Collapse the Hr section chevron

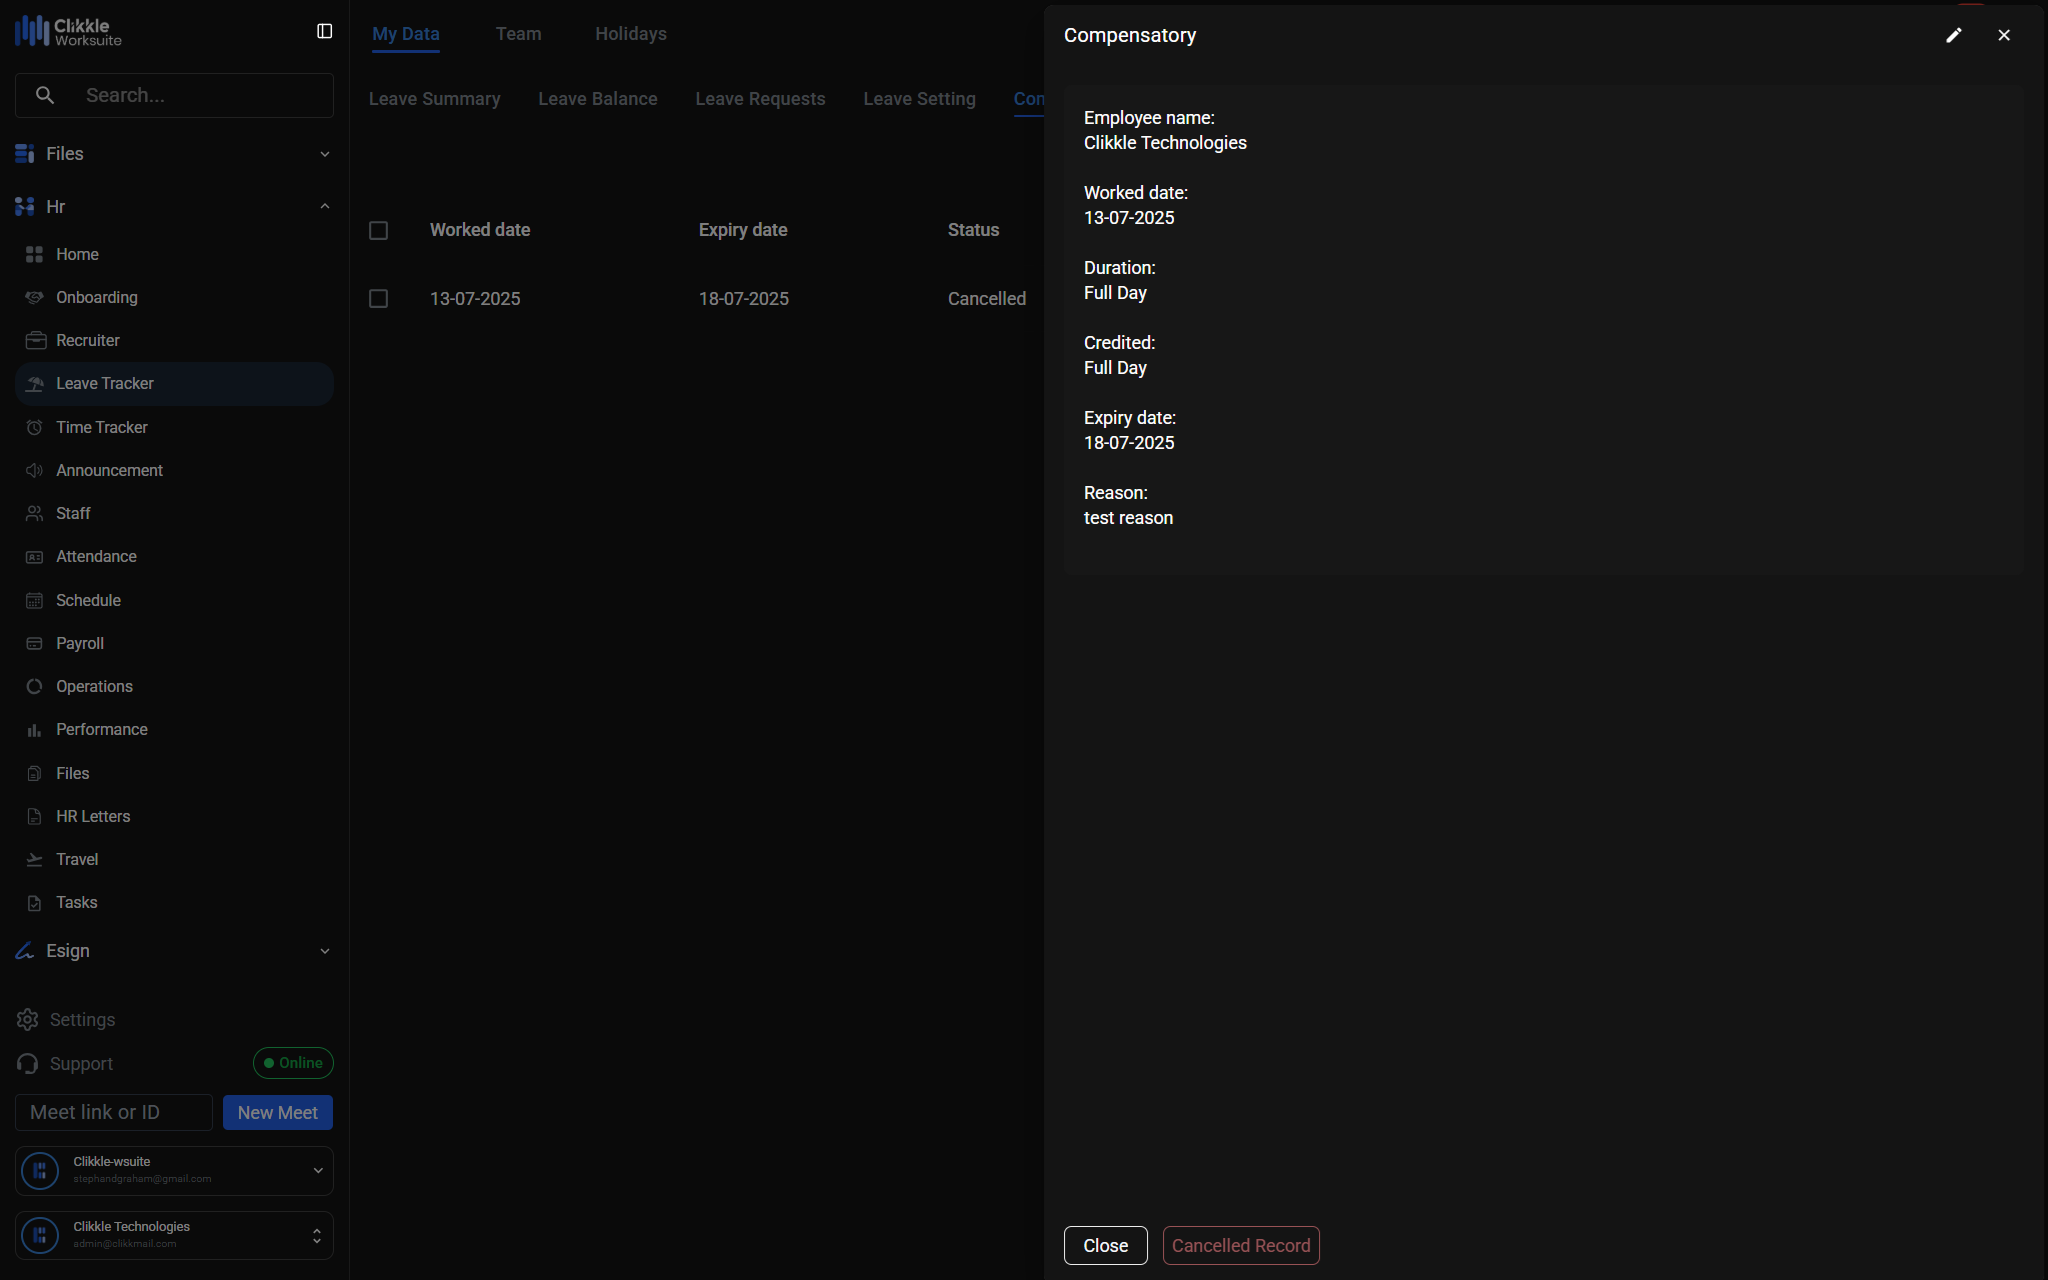click(x=324, y=207)
